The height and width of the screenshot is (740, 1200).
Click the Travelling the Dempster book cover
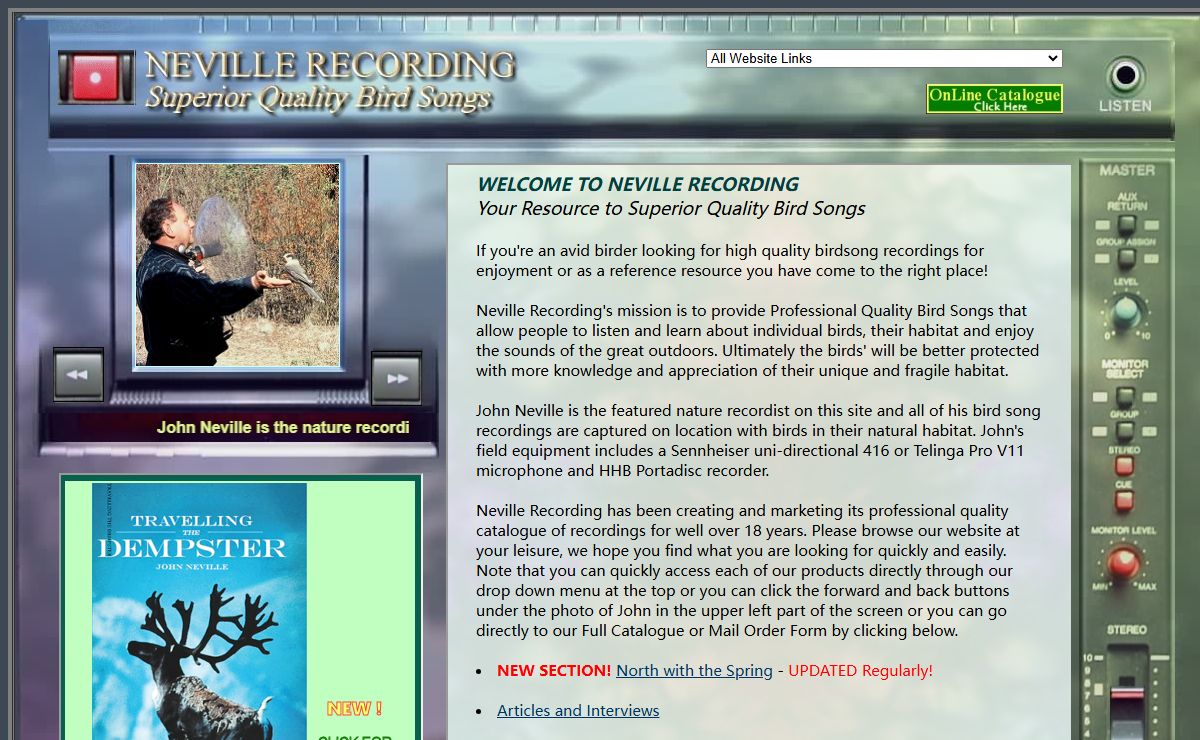200,611
